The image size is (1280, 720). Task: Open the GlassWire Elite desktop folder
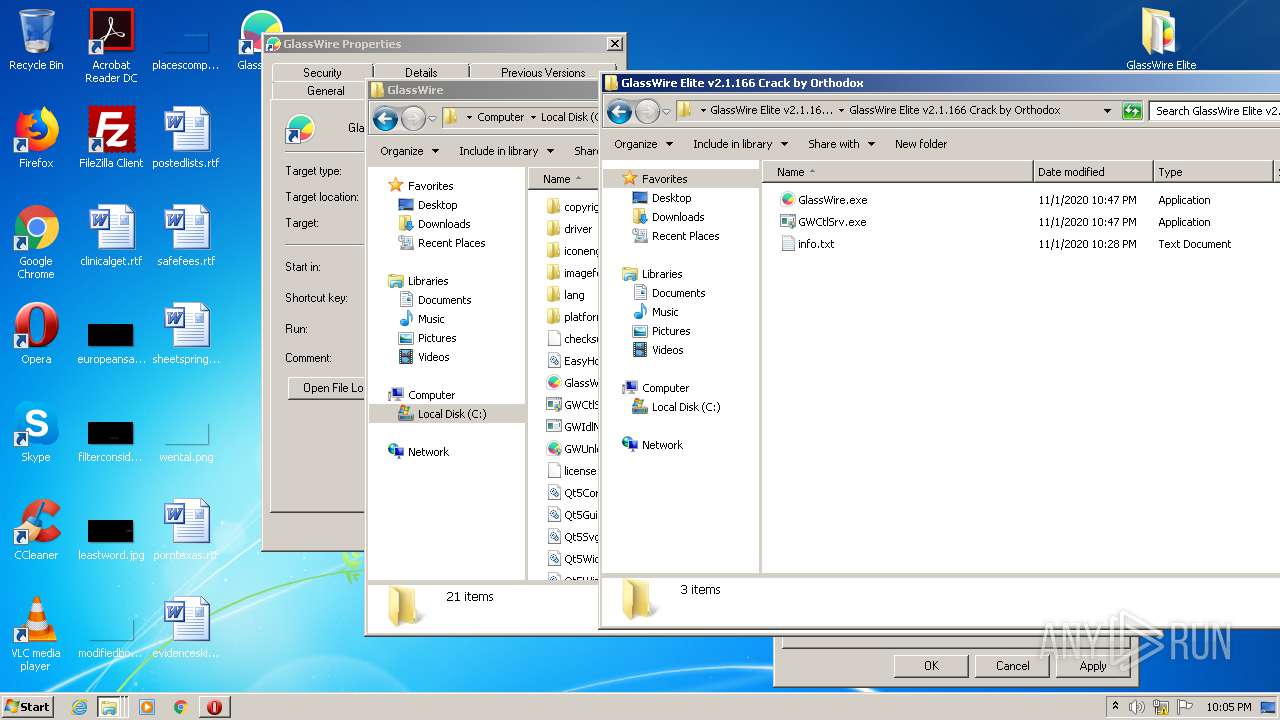[1160, 40]
